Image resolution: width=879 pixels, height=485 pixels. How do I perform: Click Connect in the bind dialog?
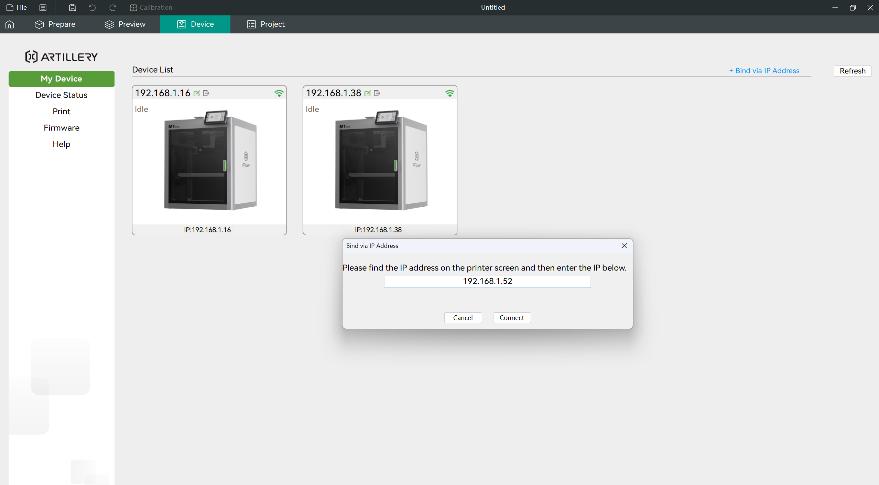(511, 317)
